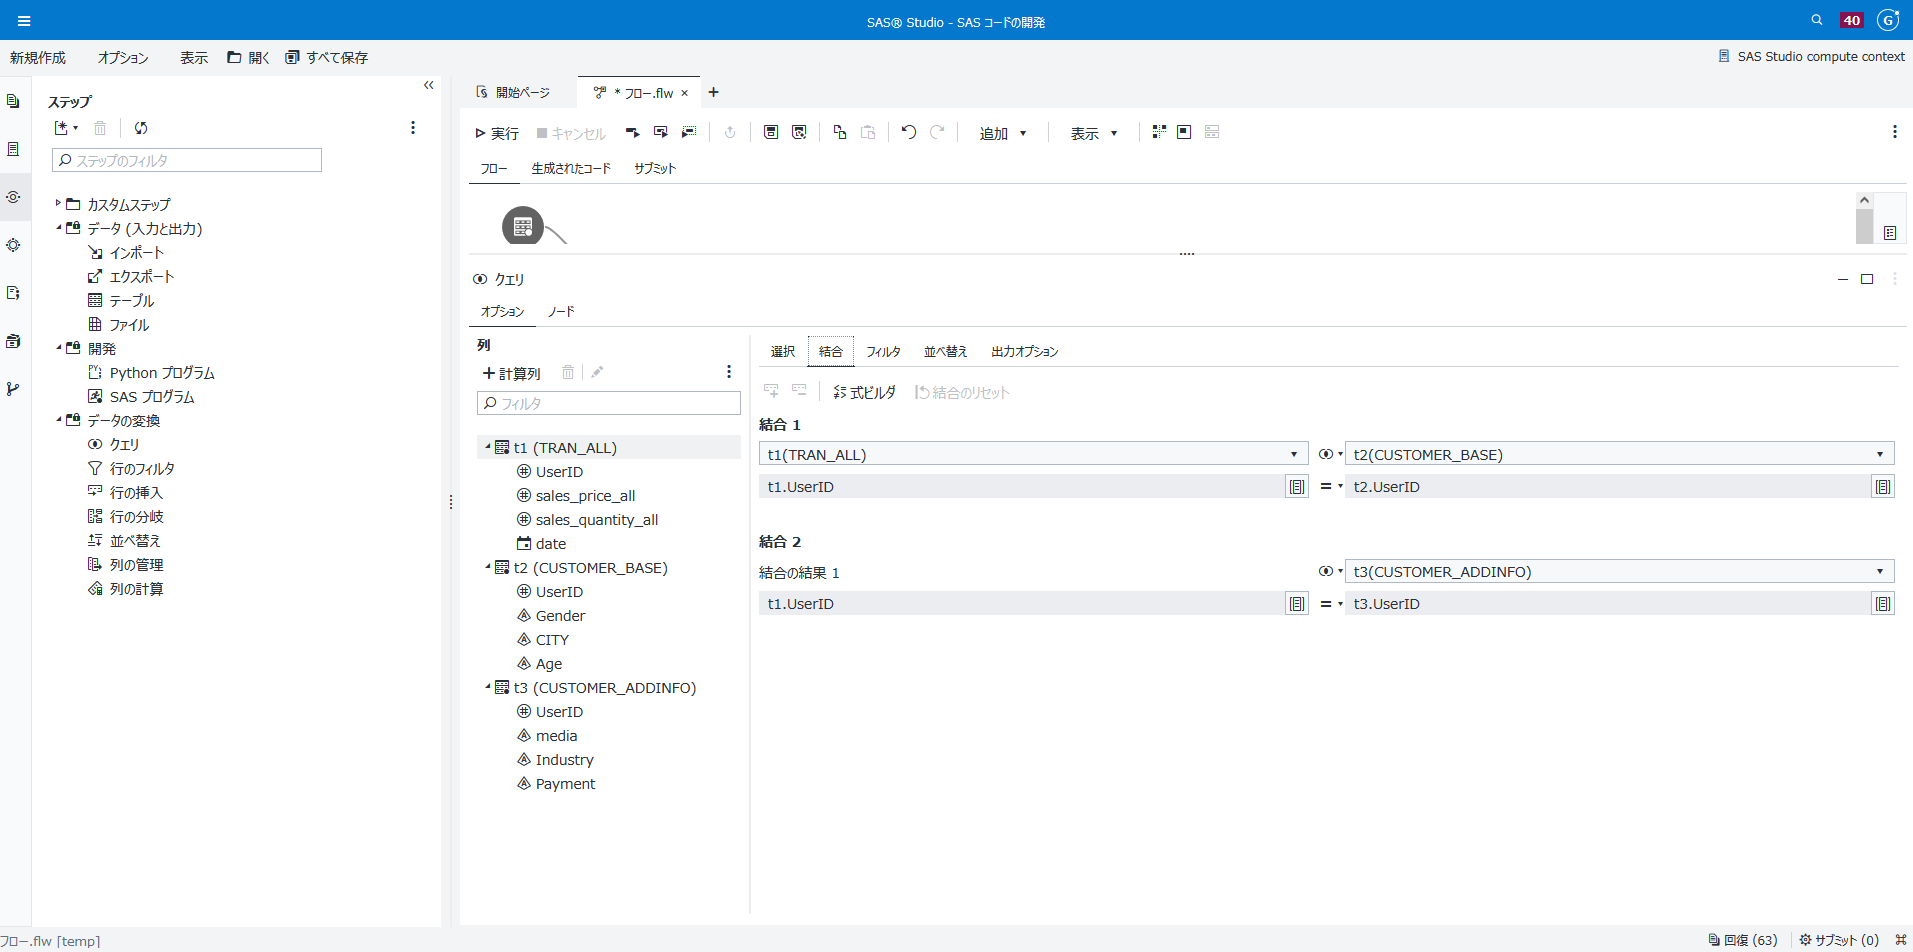
Task: Change join type for join 2
Action: pos(1330,571)
